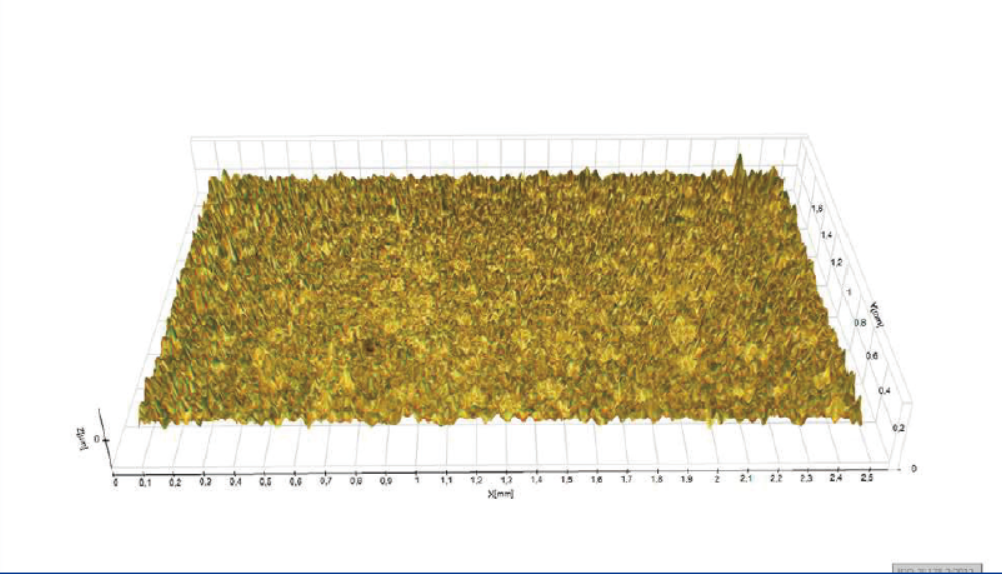Click the X axis tick labeled 2,1
Image resolution: width=1002 pixels, height=574 pixels.
click(x=746, y=480)
